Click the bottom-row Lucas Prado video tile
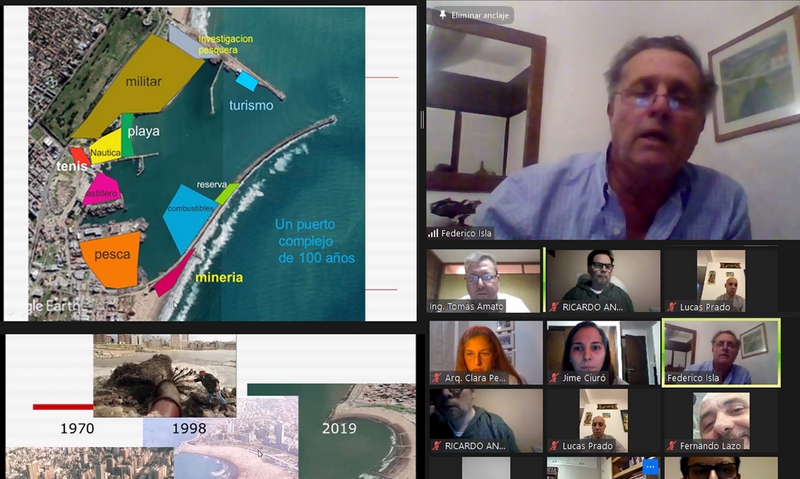Viewport: 800px width, 479px height. tap(602, 420)
